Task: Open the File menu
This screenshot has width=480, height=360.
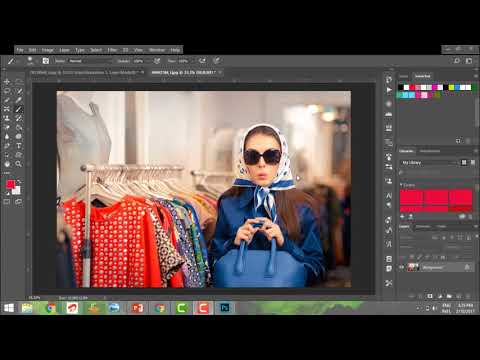Action: point(20,50)
